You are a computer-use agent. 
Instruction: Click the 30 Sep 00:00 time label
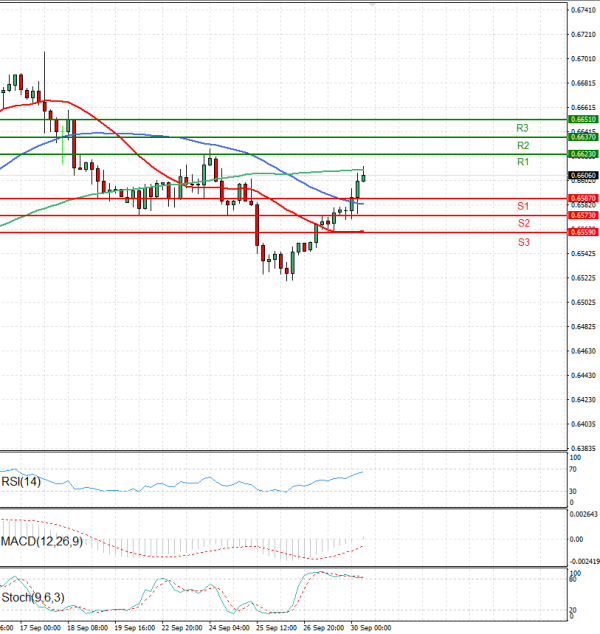368,629
